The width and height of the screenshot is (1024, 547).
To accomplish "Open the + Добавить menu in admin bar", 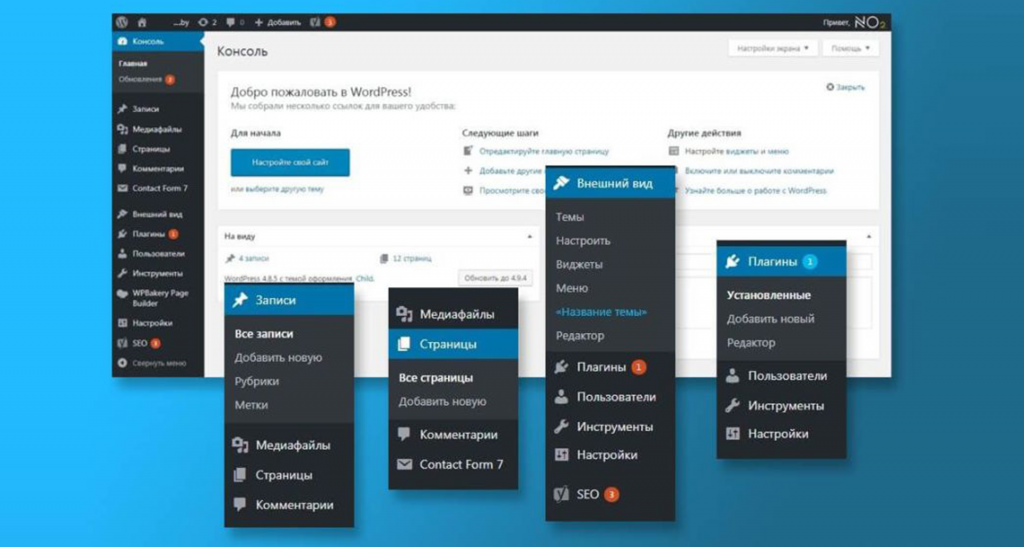I will pos(278,22).
